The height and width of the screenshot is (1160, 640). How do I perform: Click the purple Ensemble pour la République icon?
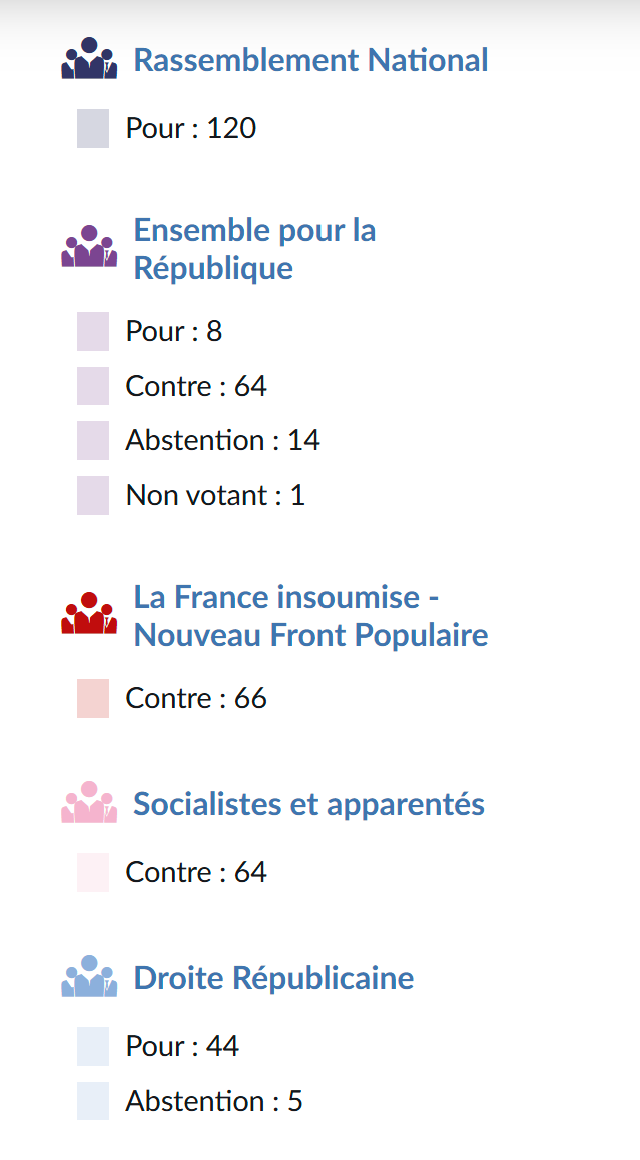[x=90, y=246]
